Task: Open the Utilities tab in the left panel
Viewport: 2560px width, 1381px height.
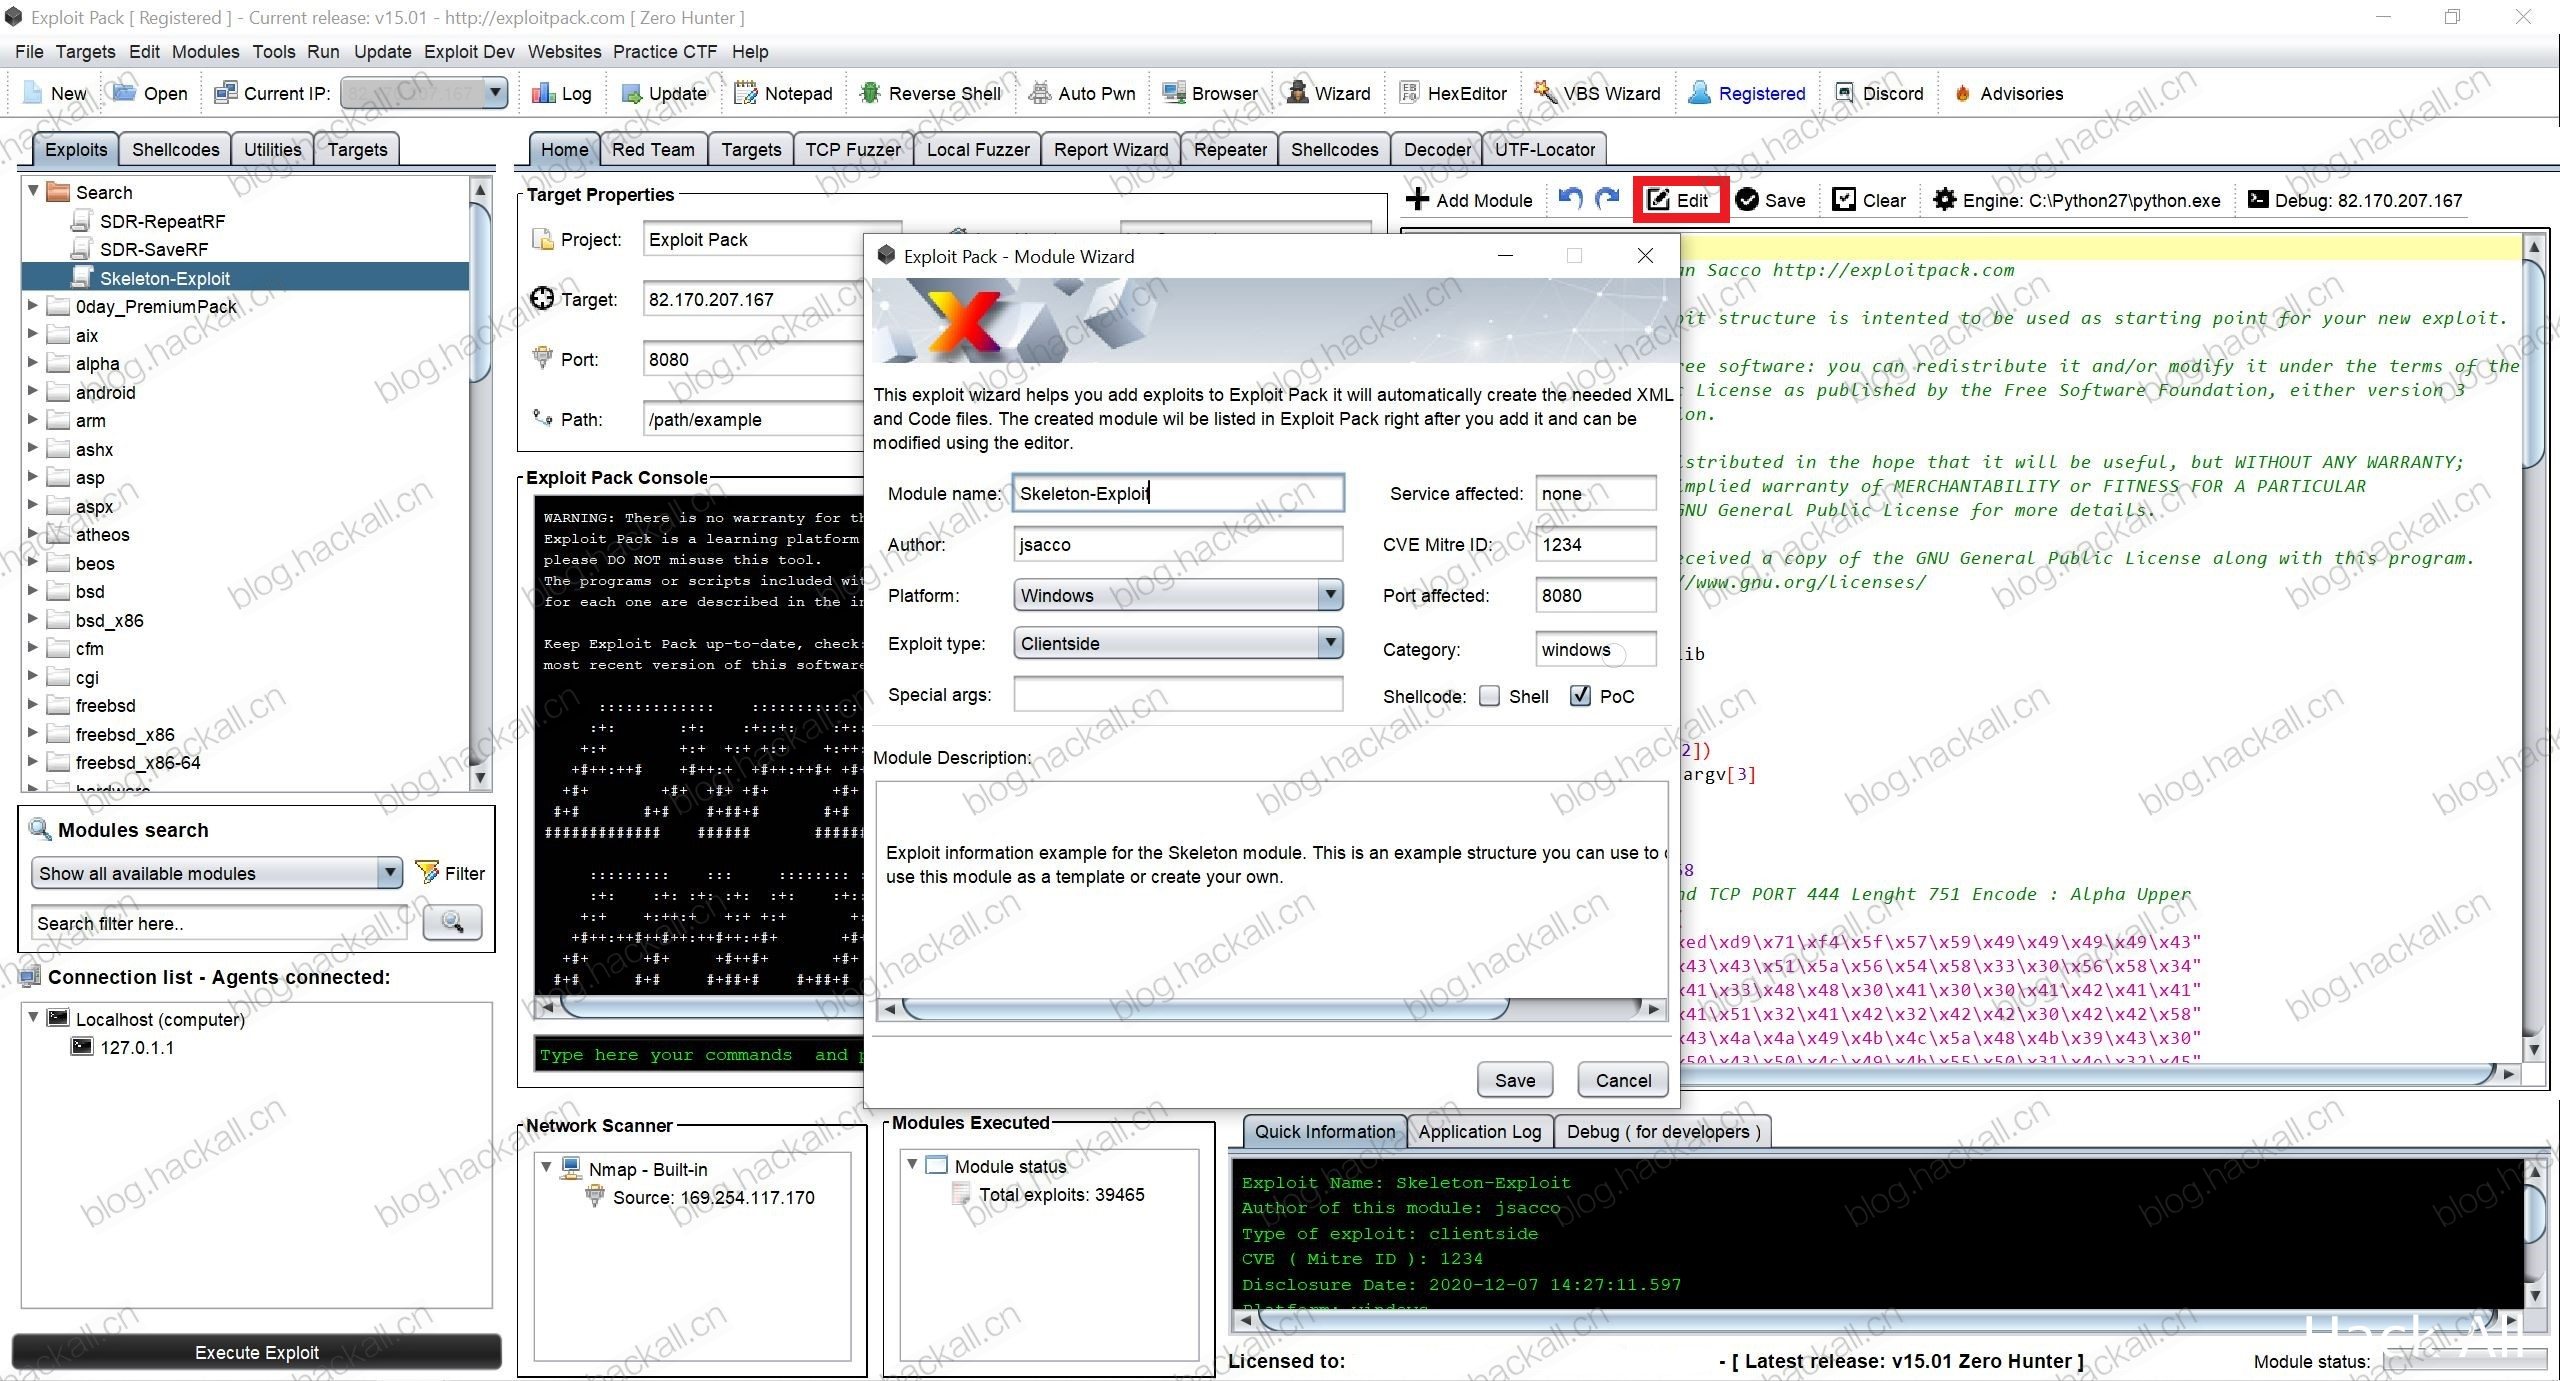Action: 272,149
